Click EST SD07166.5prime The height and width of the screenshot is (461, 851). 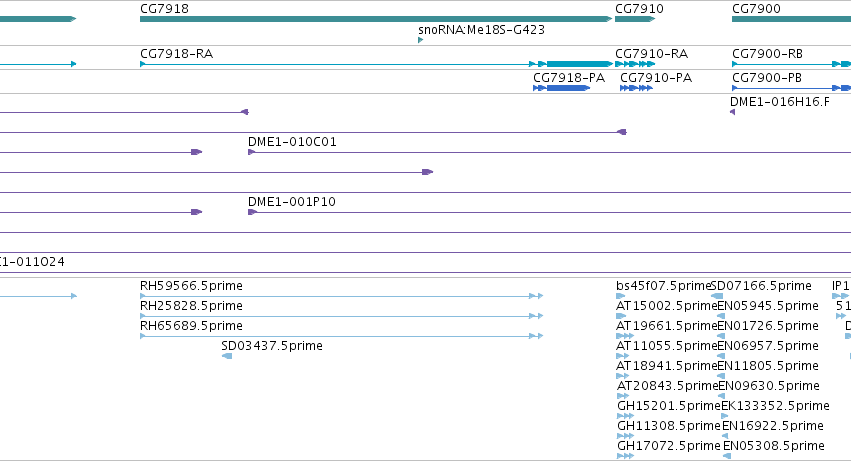click(761, 286)
